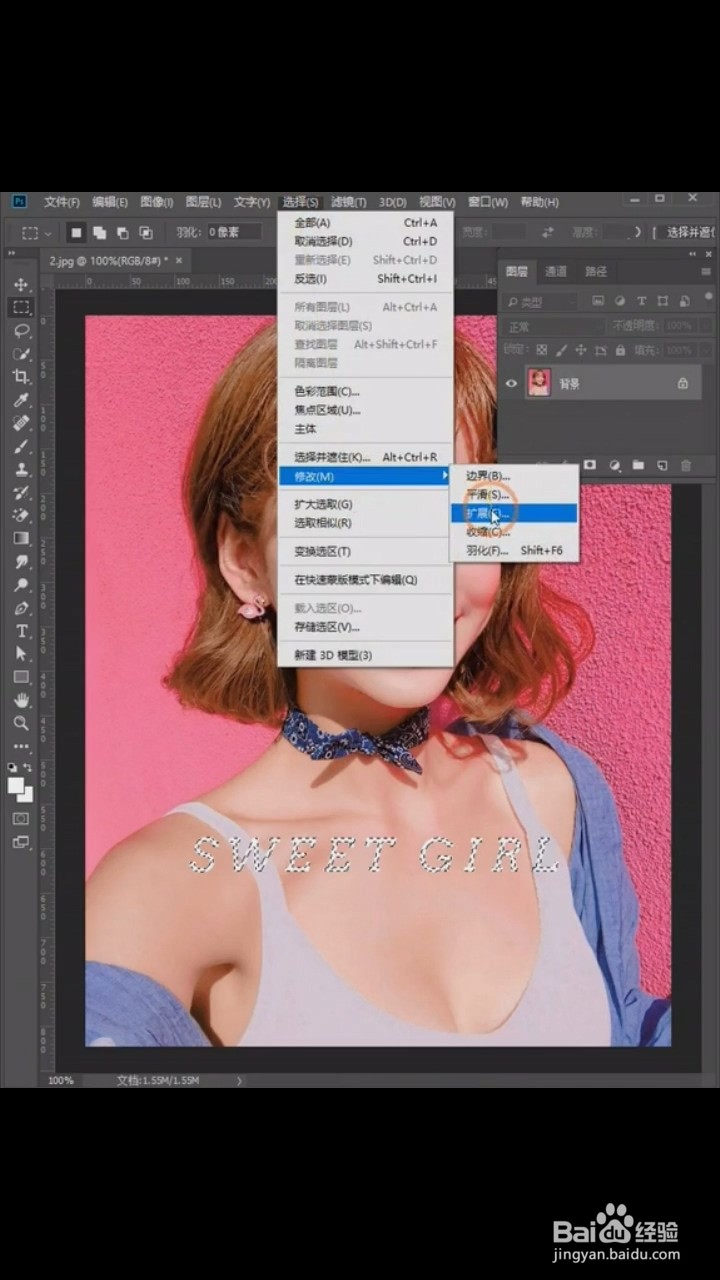This screenshot has width=720, height=1280.
Task: Select the Horizontal Type tool
Action: [x=21, y=631]
